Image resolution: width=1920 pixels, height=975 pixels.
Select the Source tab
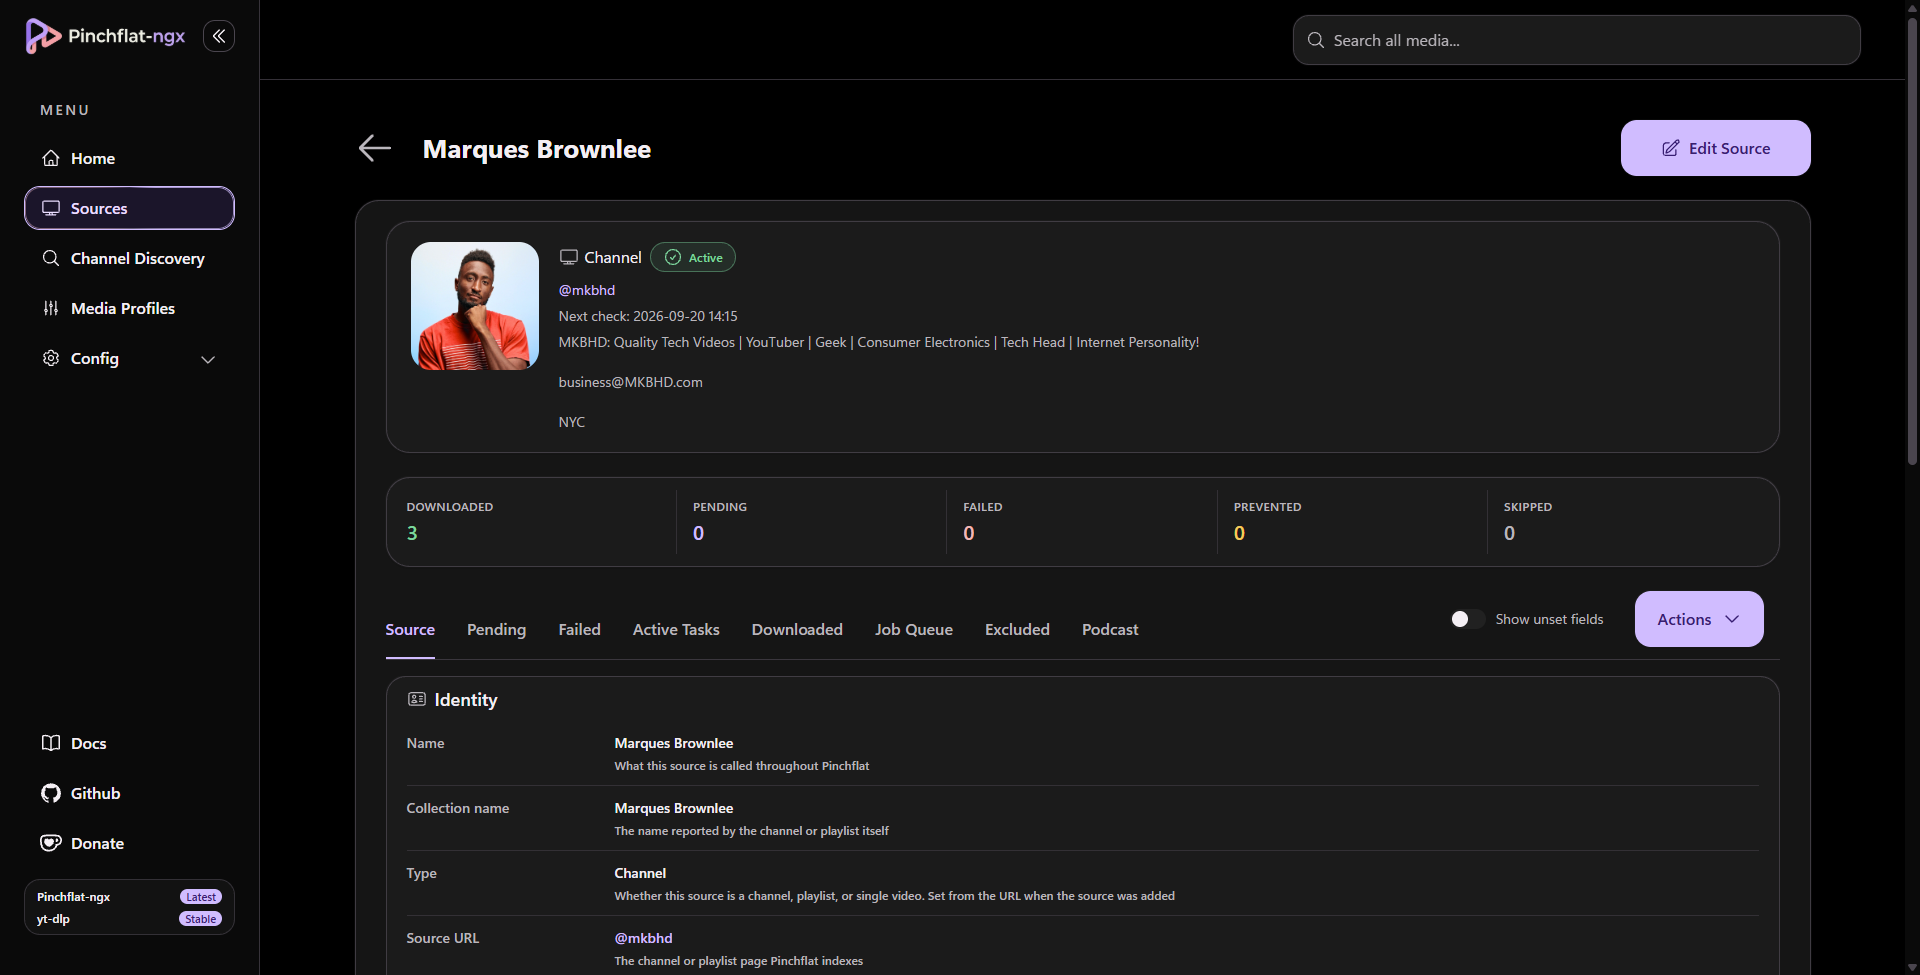410,629
